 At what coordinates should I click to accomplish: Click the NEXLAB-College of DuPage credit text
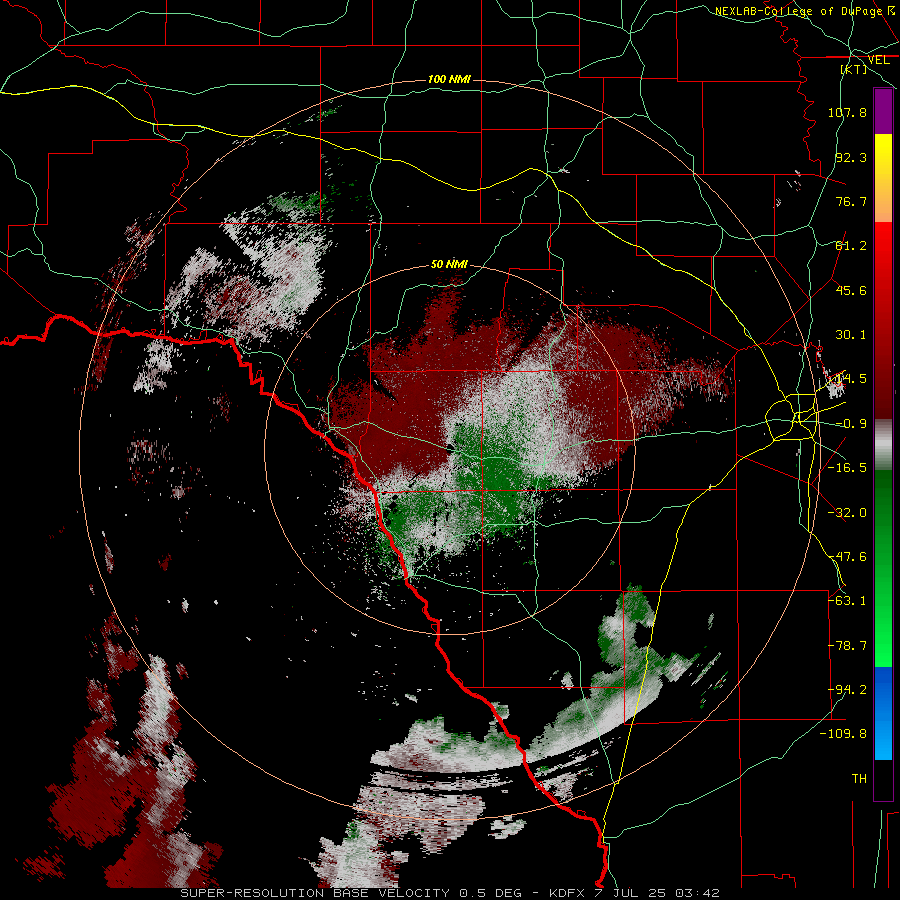(798, 11)
